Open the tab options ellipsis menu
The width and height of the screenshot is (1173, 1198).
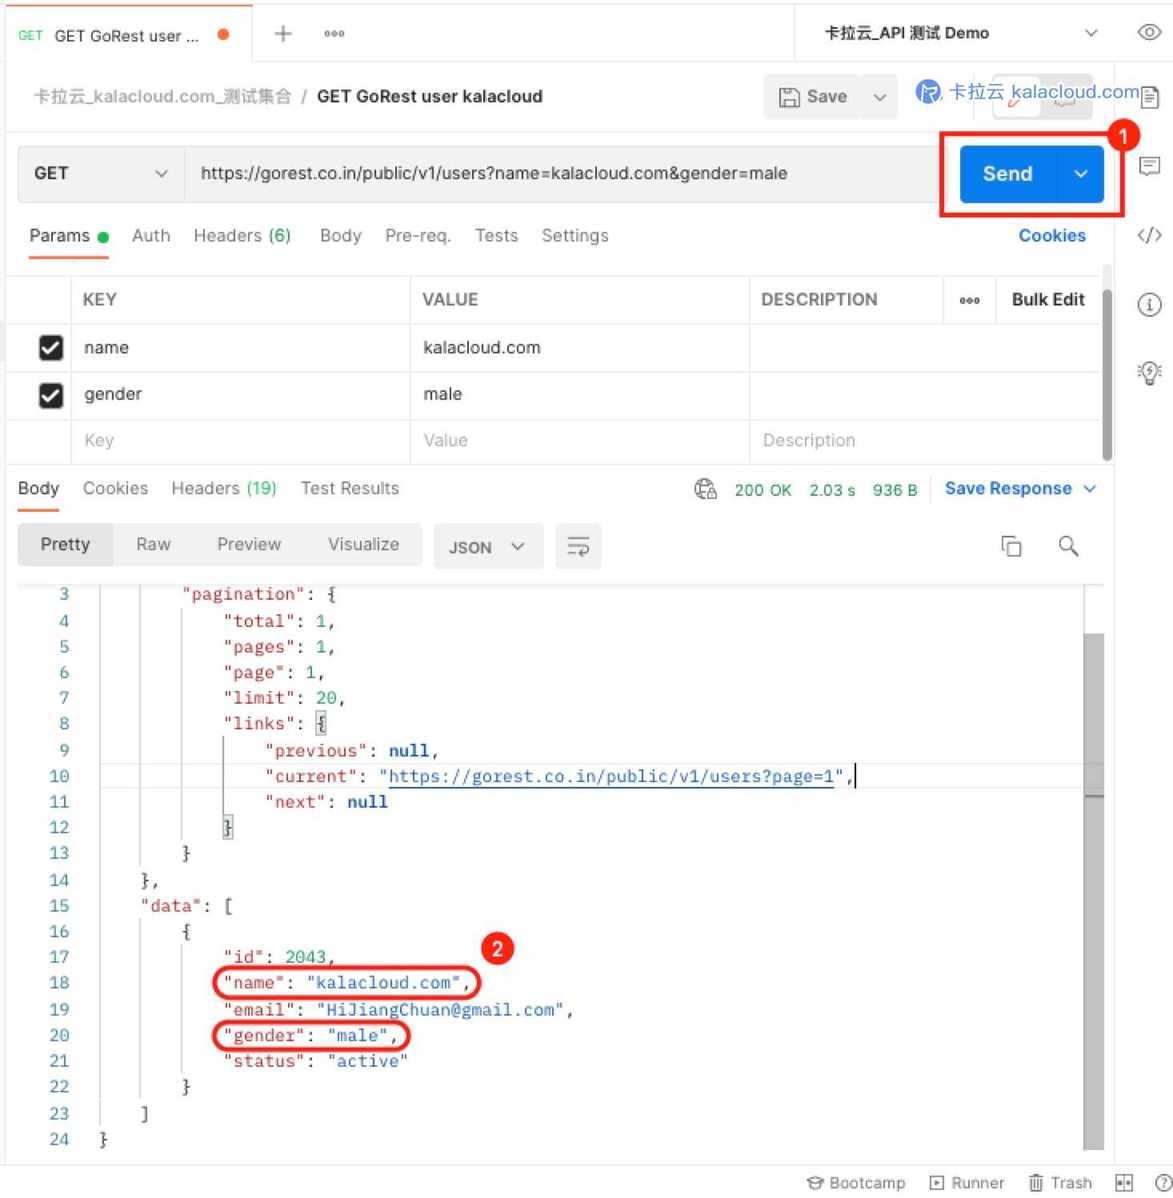[x=334, y=34]
